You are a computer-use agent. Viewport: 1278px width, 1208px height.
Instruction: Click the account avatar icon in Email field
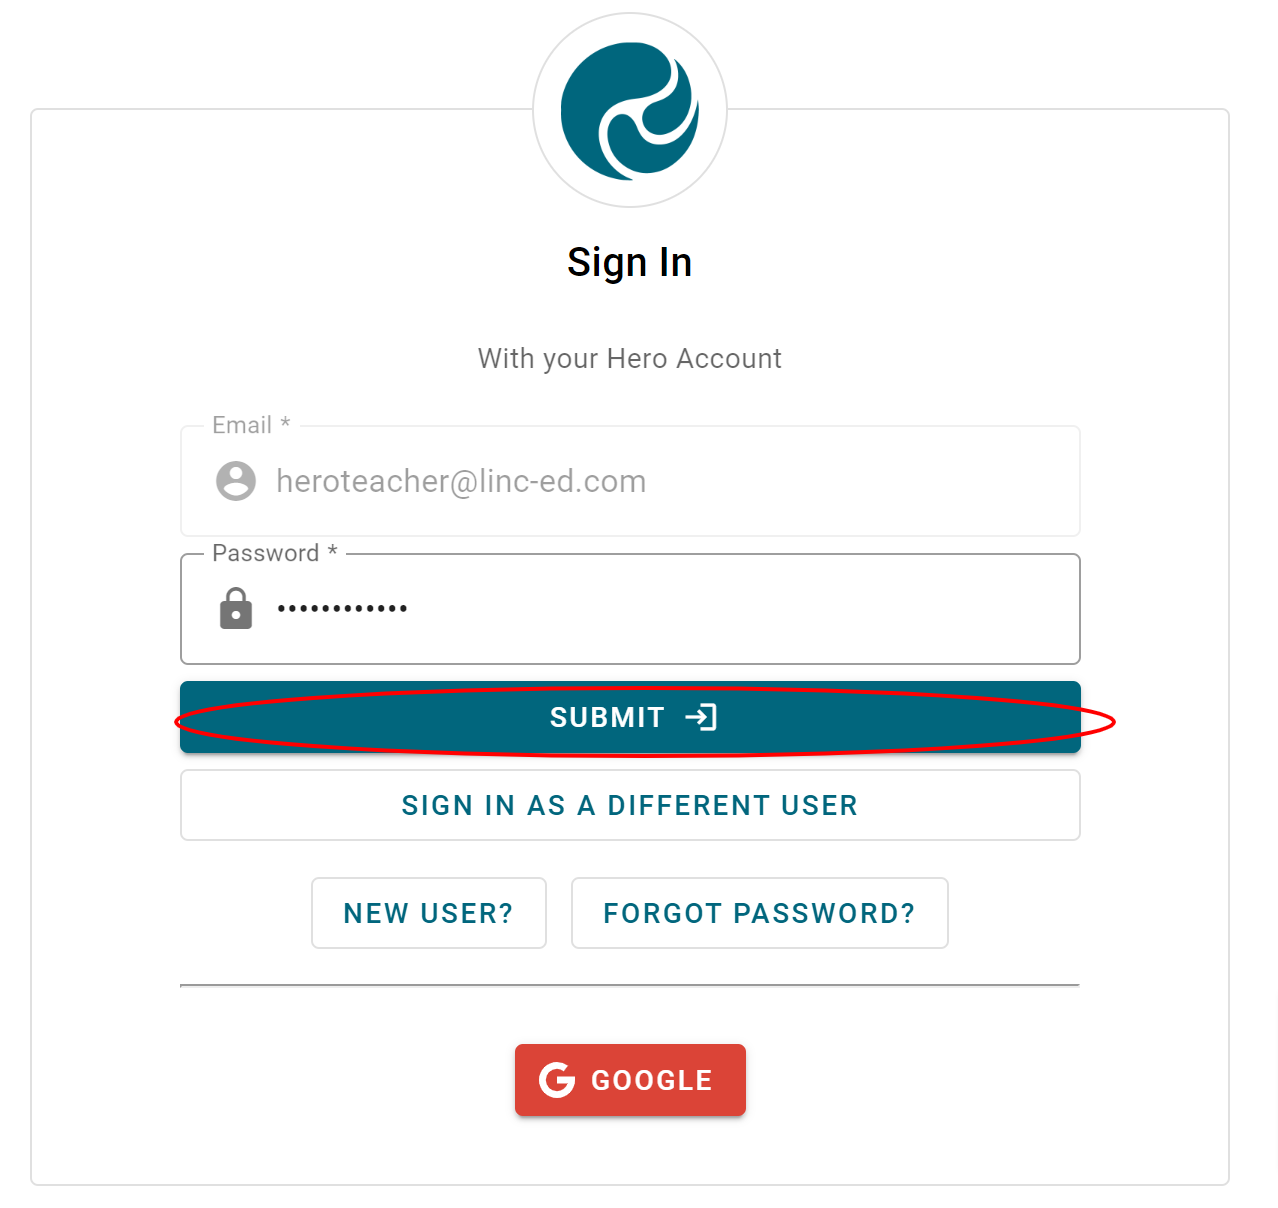click(x=236, y=481)
